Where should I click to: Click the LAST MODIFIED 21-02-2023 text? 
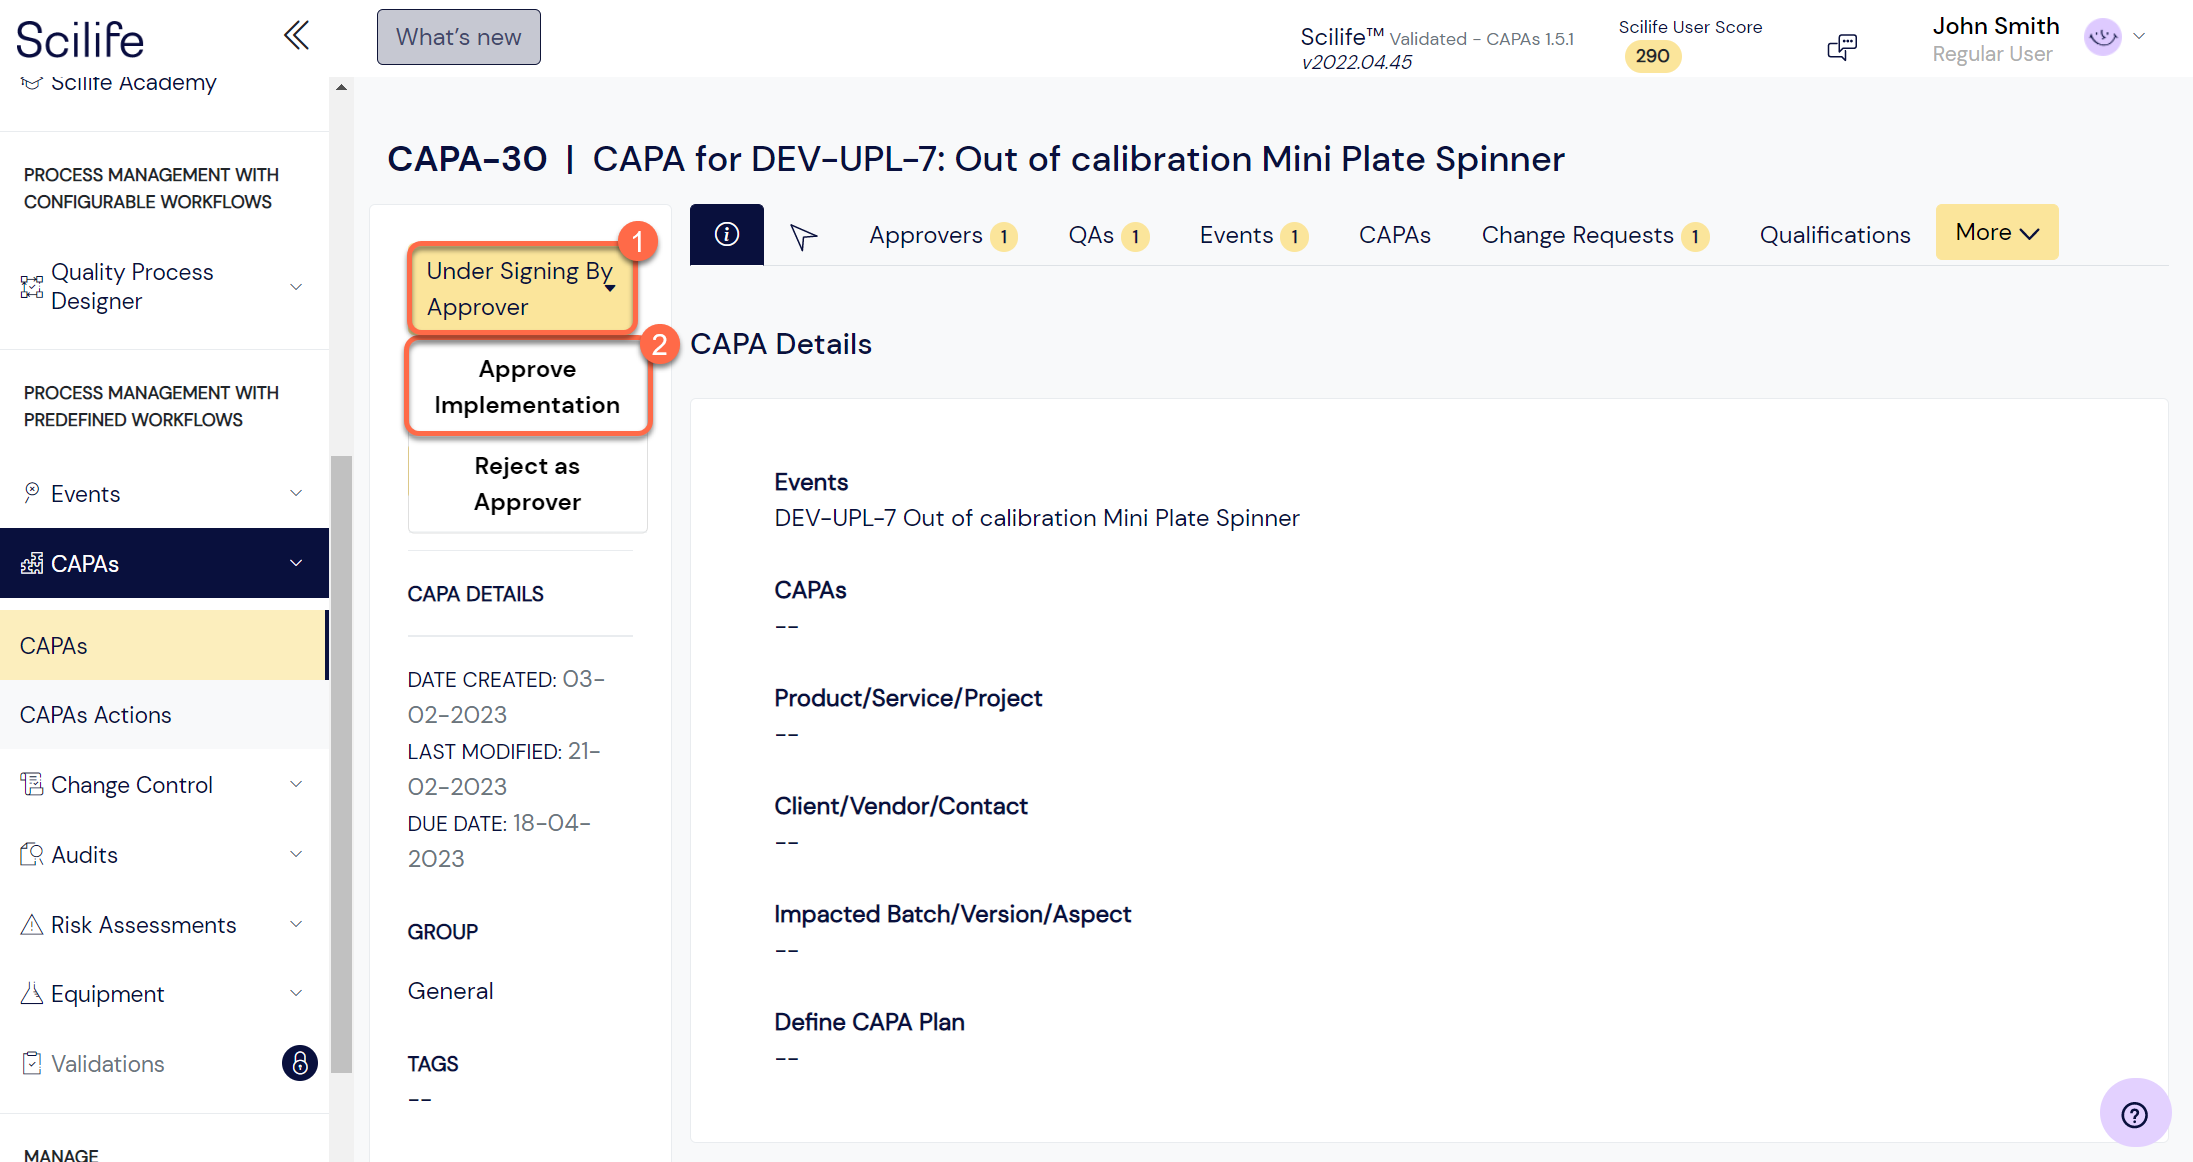504,769
